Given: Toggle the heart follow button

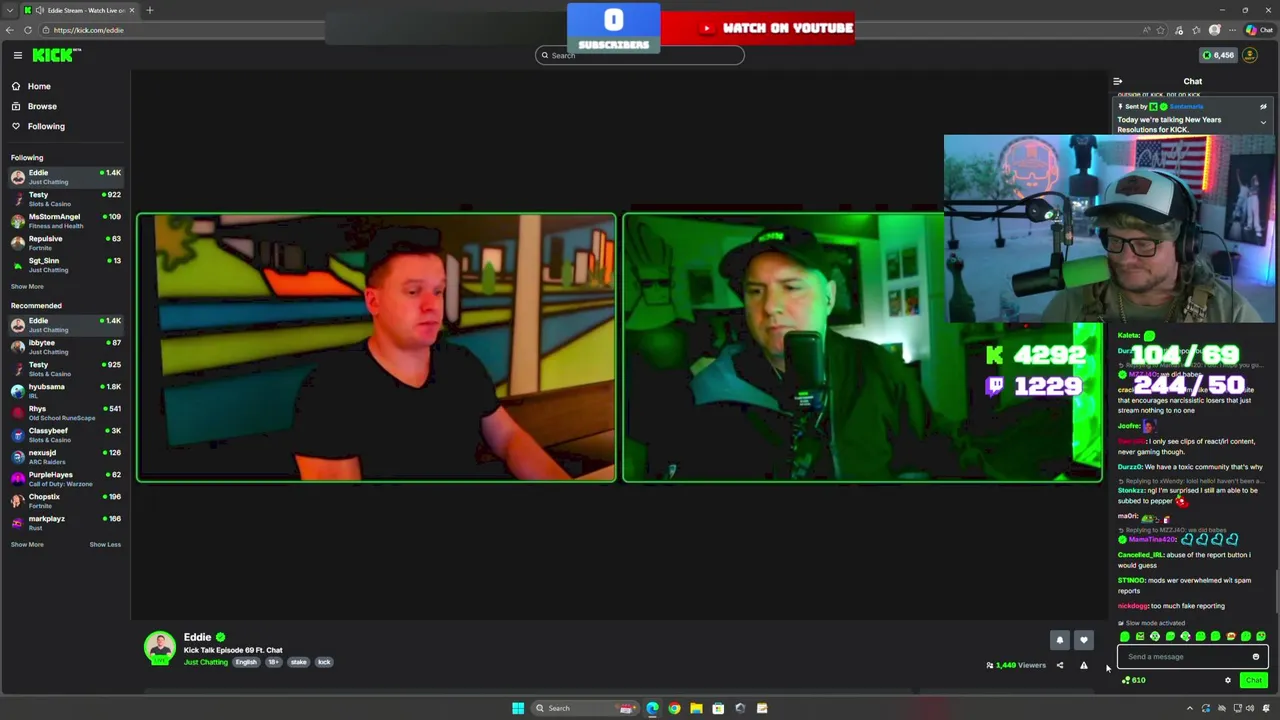Looking at the screenshot, I should click(x=1083, y=640).
